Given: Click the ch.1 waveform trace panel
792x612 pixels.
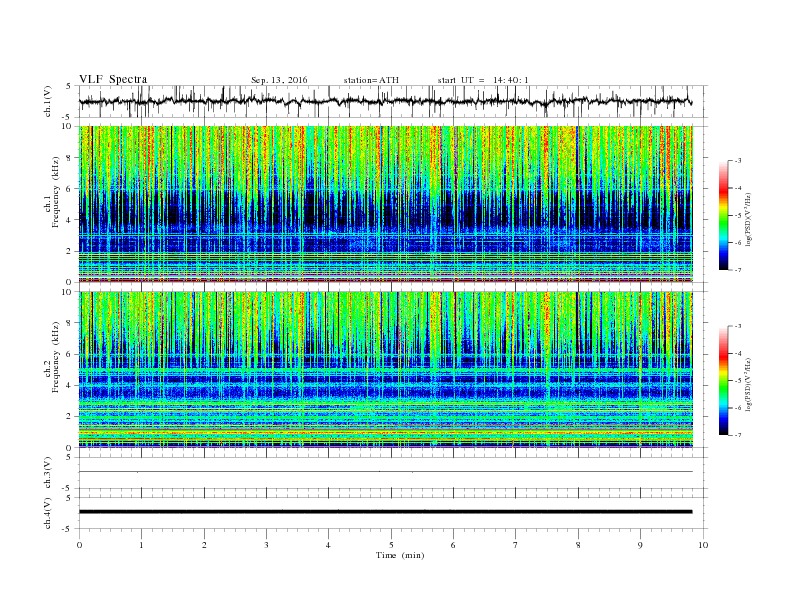Looking at the screenshot, I should click(x=393, y=101).
